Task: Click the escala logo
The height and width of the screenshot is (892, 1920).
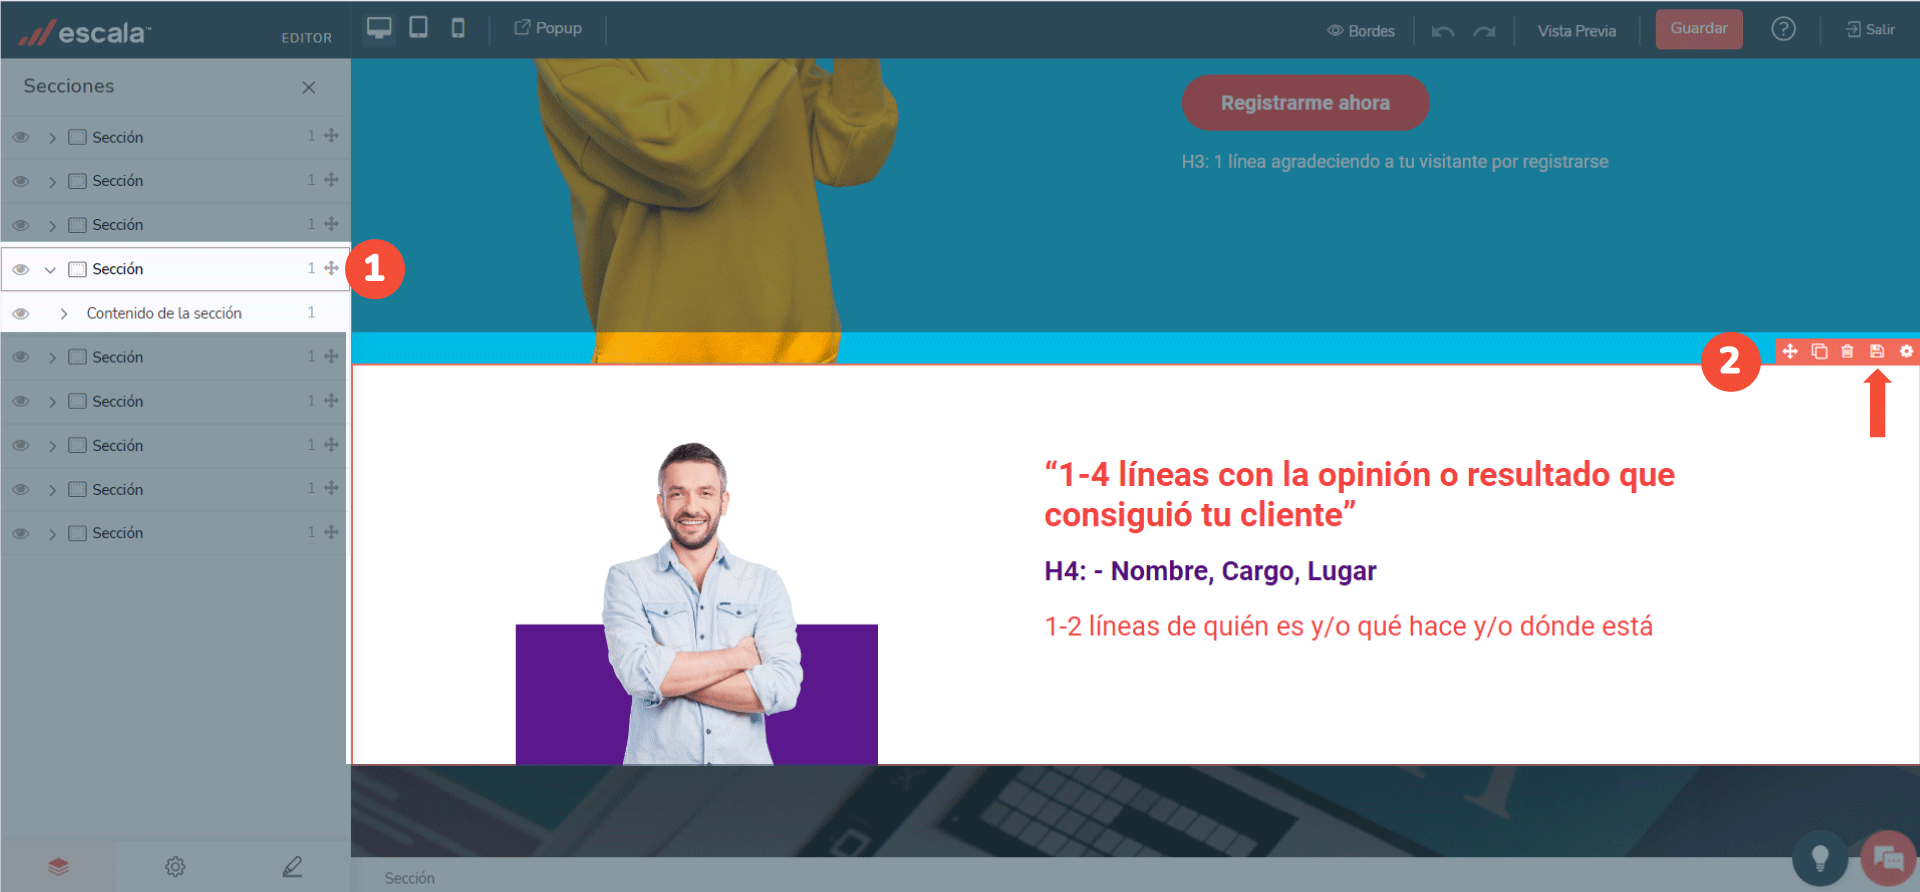Action: (85, 32)
